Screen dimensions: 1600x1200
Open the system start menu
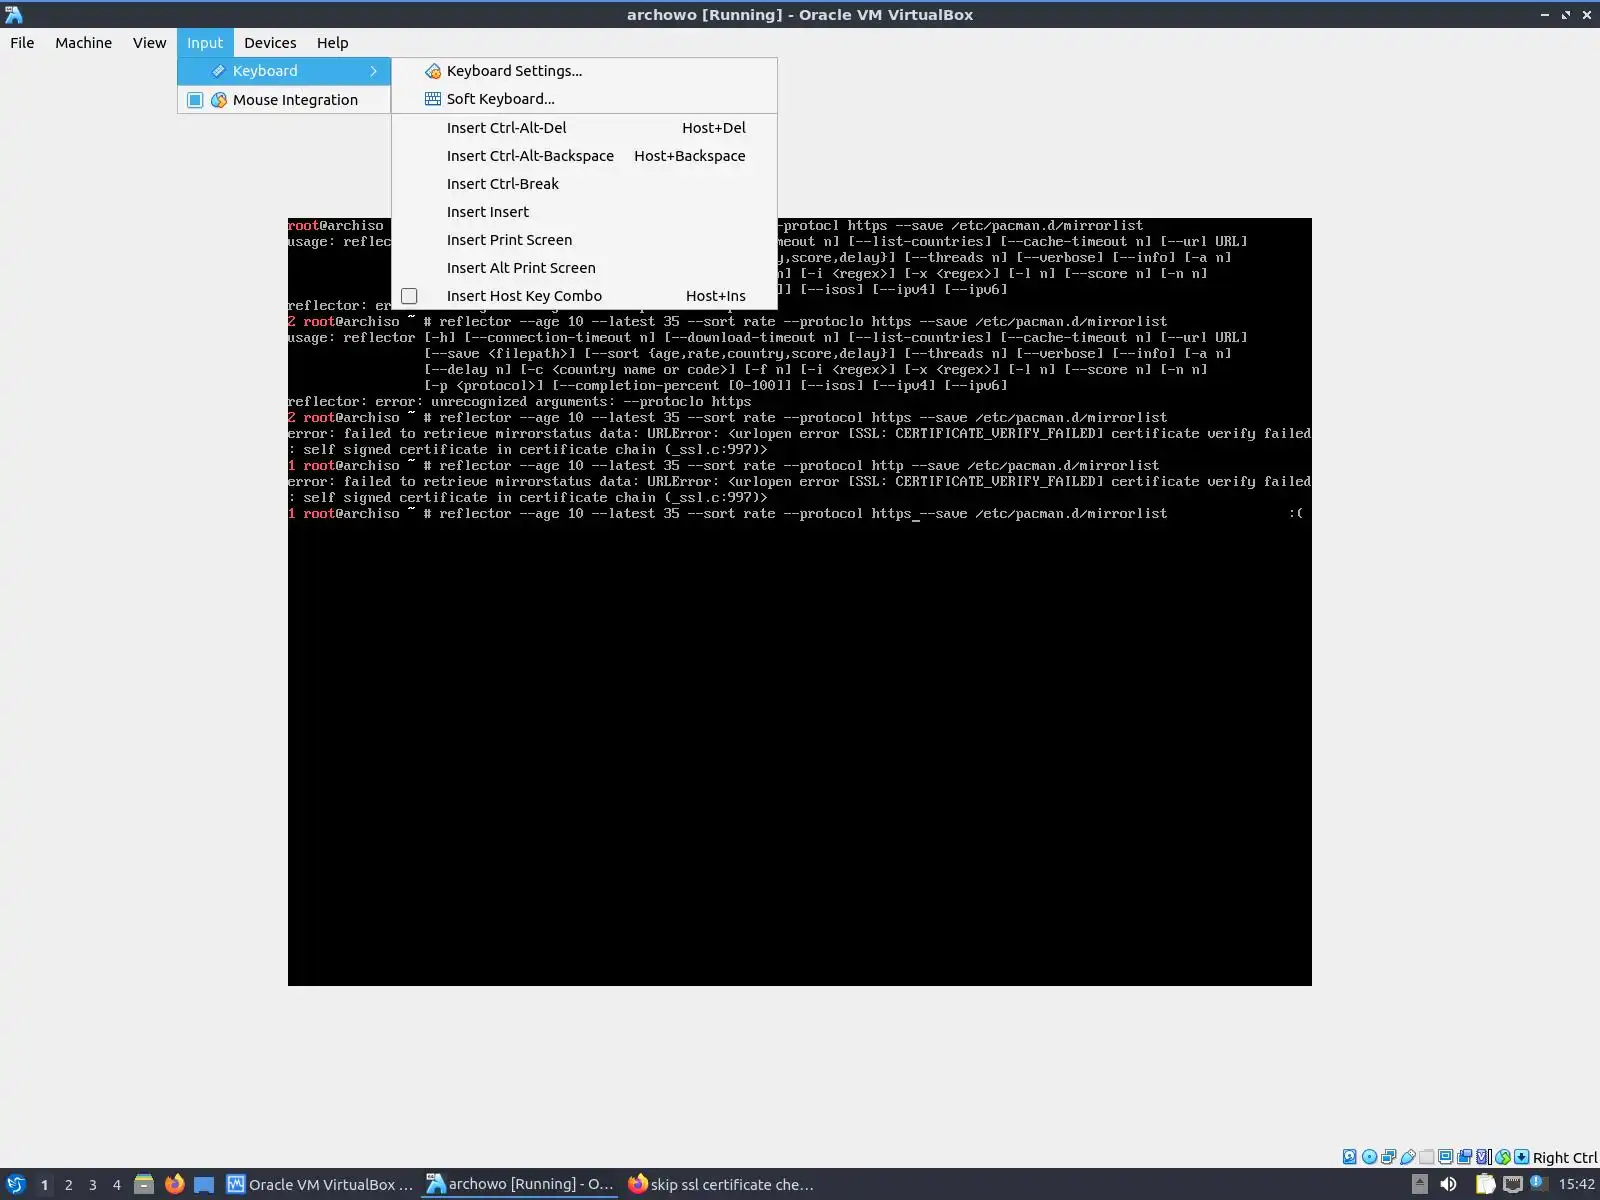click(15, 1184)
